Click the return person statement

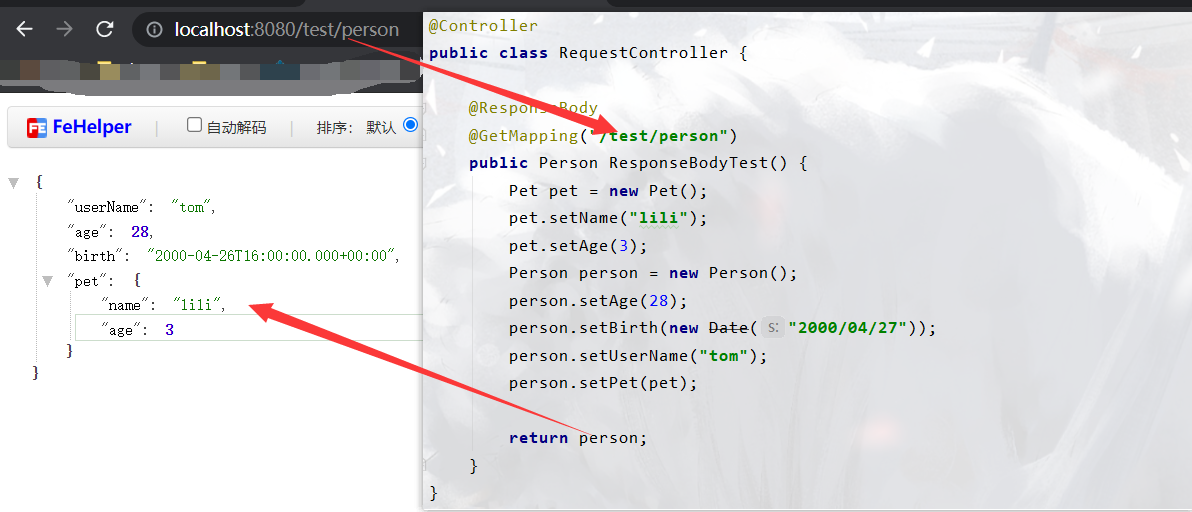[578, 438]
